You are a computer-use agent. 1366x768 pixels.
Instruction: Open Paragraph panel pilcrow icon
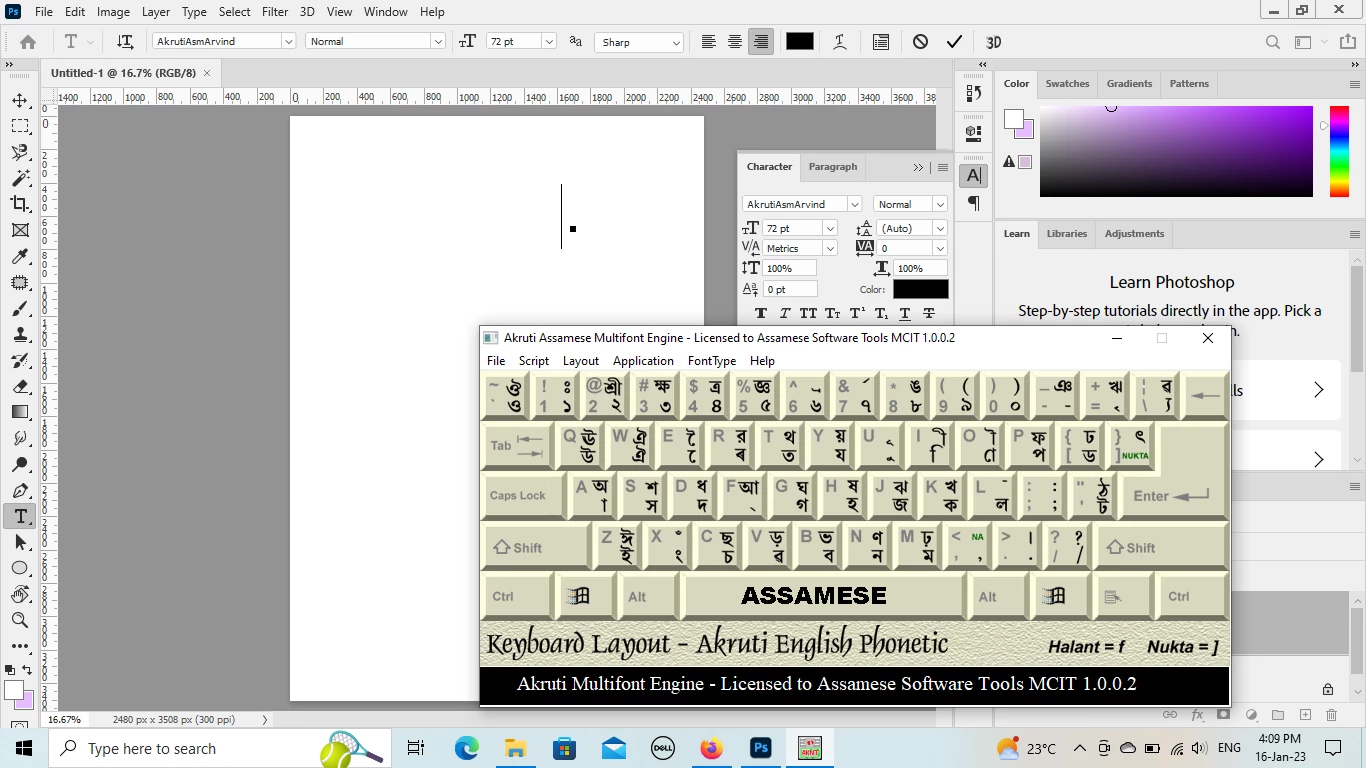(x=974, y=204)
